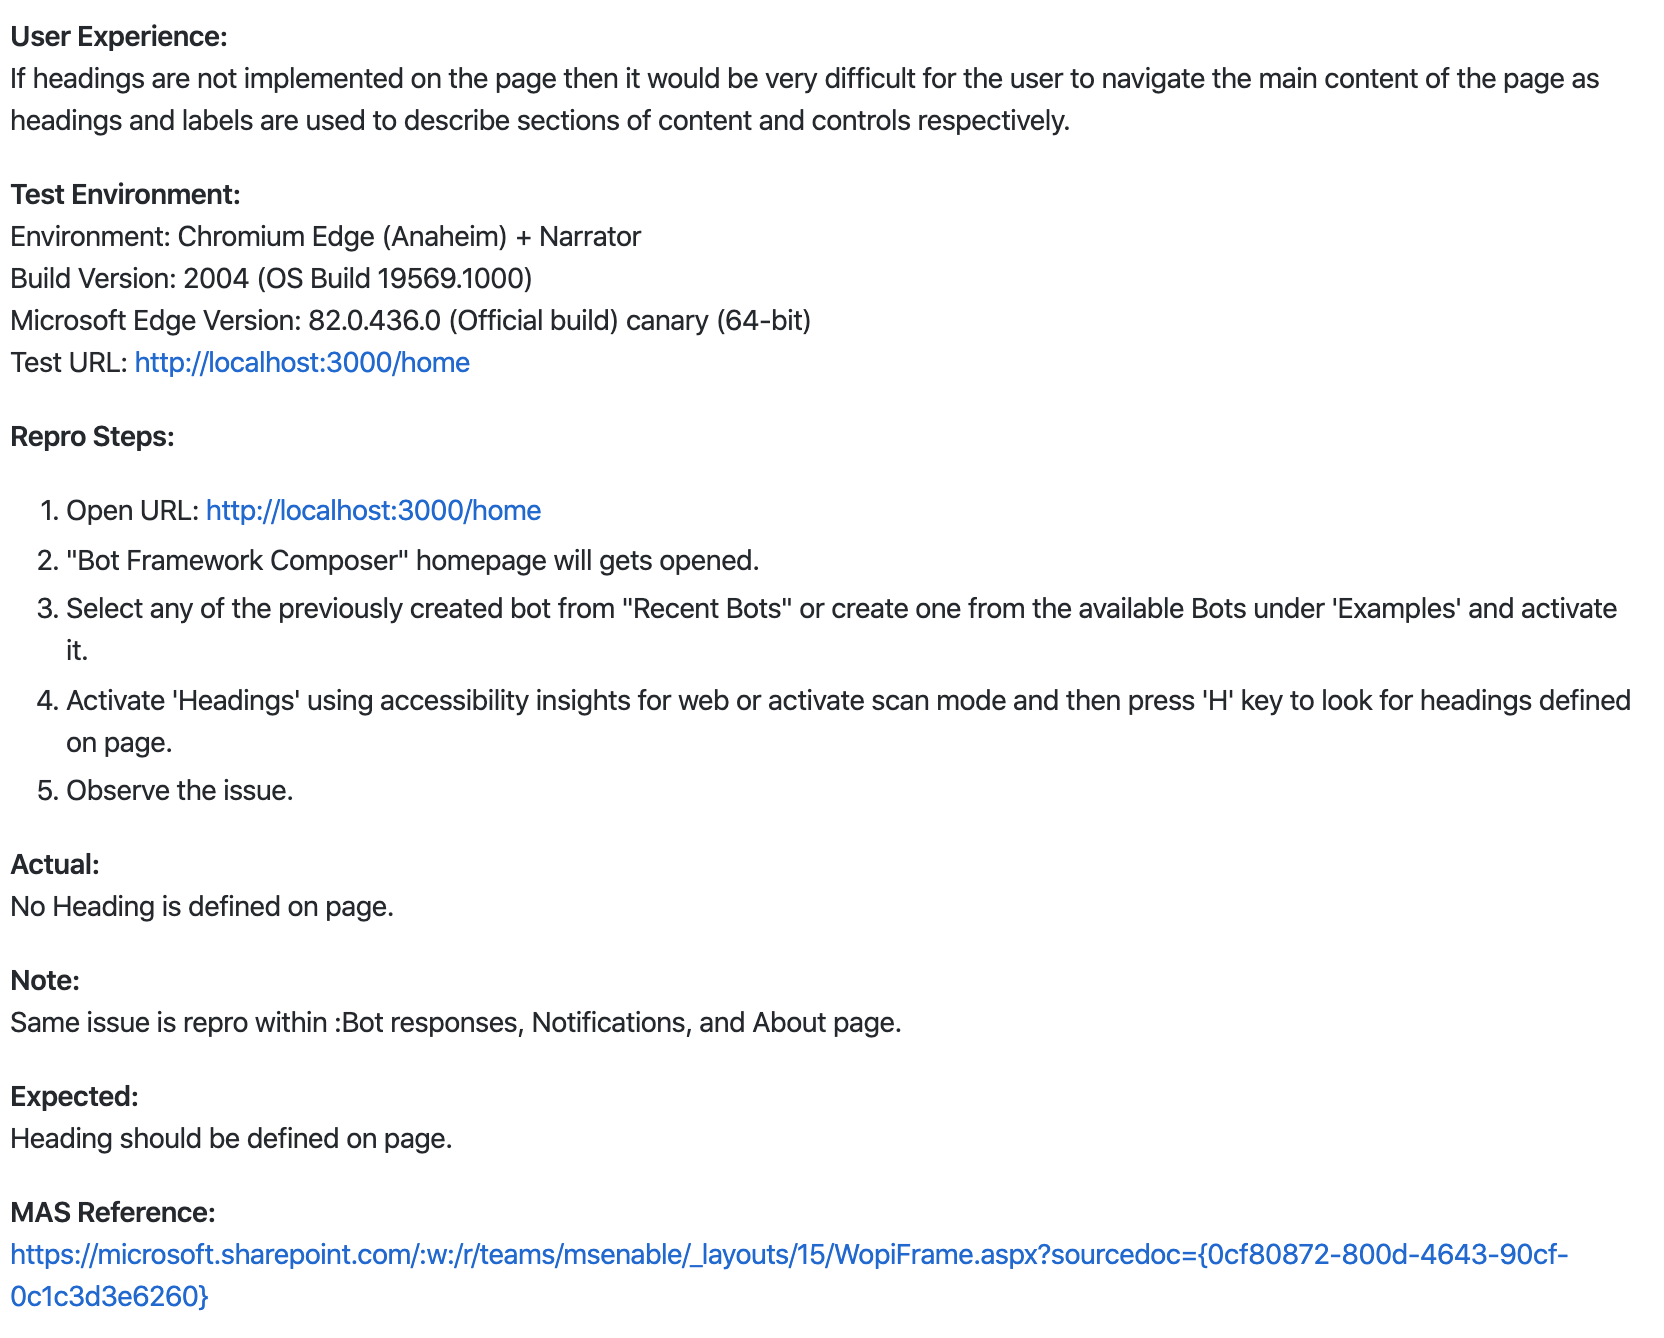Click 'No Heading is defined on page.' text

(x=202, y=907)
